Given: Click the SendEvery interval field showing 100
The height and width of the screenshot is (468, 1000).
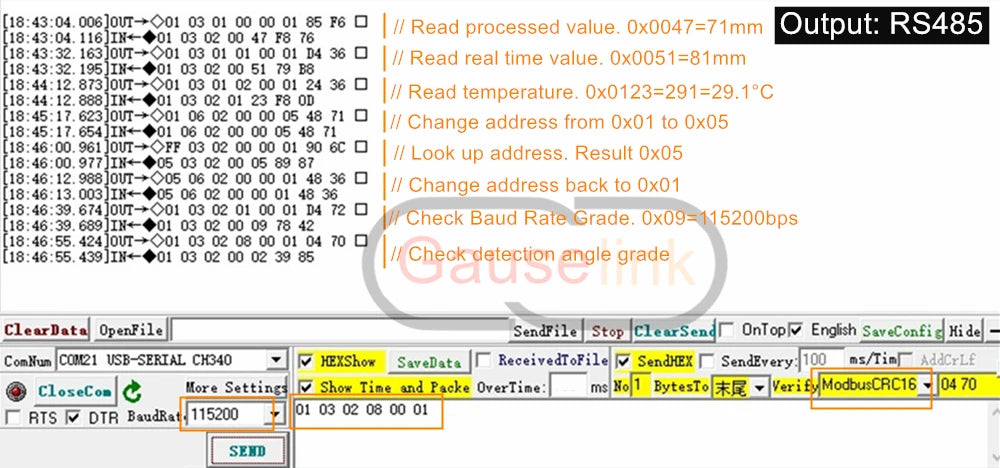Looking at the screenshot, I should pyautogui.click(x=822, y=360).
